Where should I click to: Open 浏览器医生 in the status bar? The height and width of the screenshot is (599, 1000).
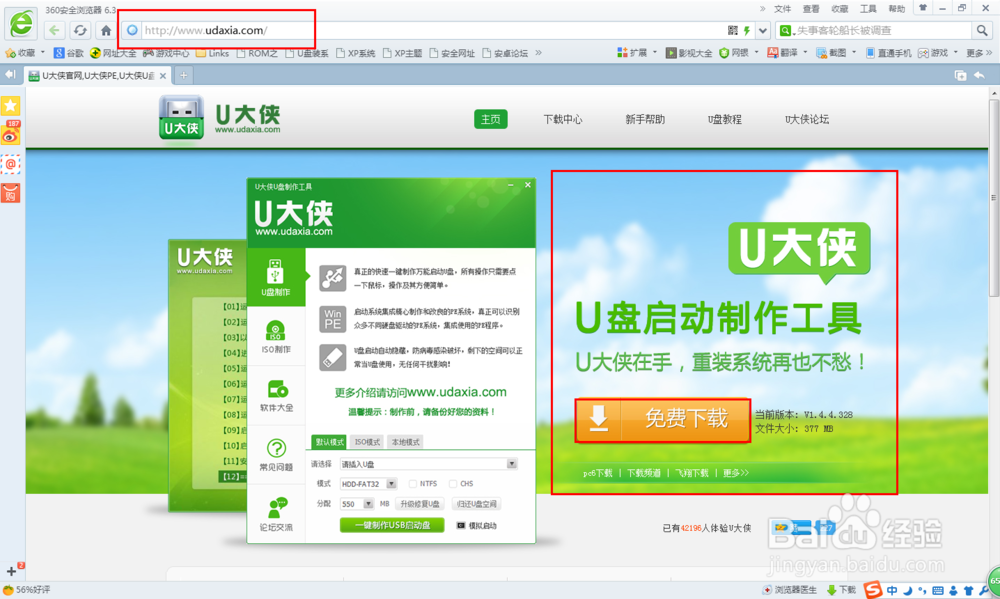tap(790, 590)
